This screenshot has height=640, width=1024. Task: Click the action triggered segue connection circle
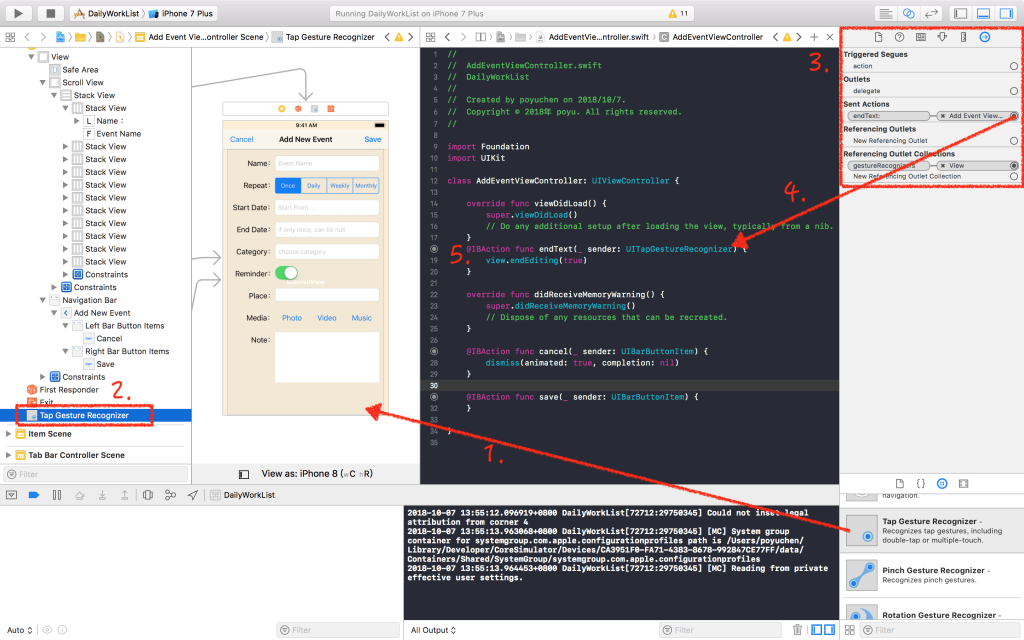(1014, 66)
